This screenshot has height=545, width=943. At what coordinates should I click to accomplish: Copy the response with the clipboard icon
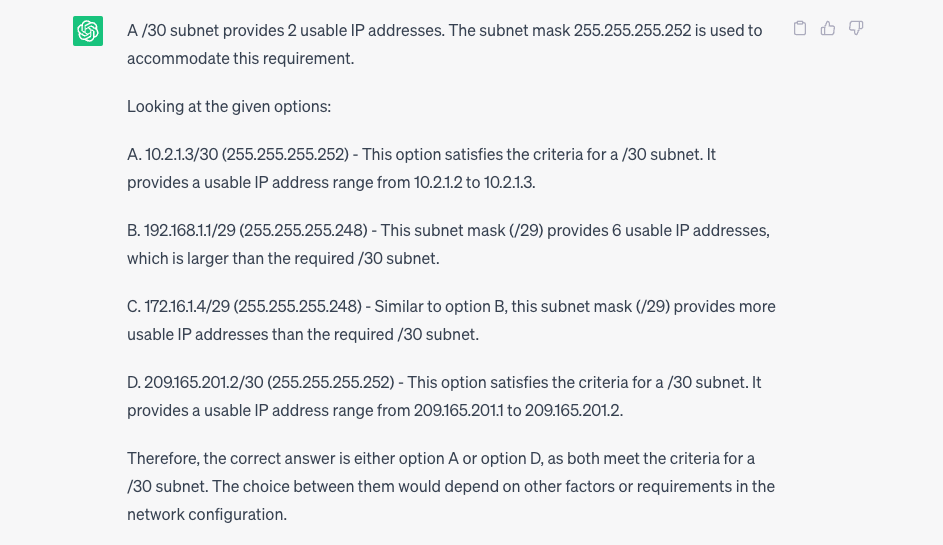800,29
